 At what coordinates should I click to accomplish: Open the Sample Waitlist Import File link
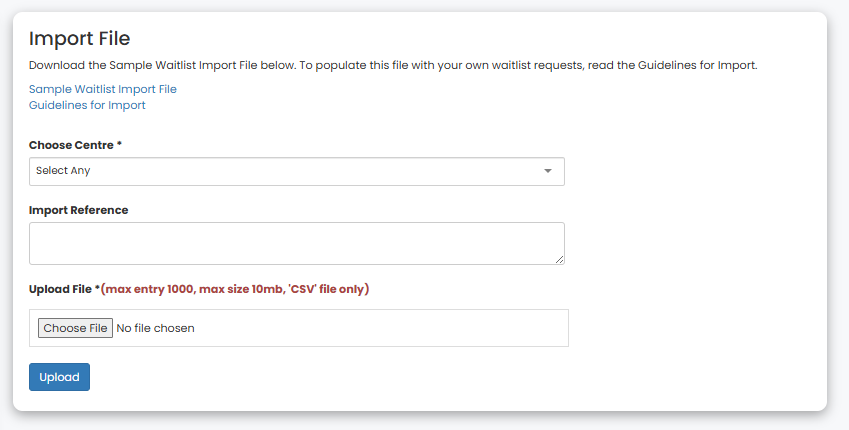click(103, 89)
